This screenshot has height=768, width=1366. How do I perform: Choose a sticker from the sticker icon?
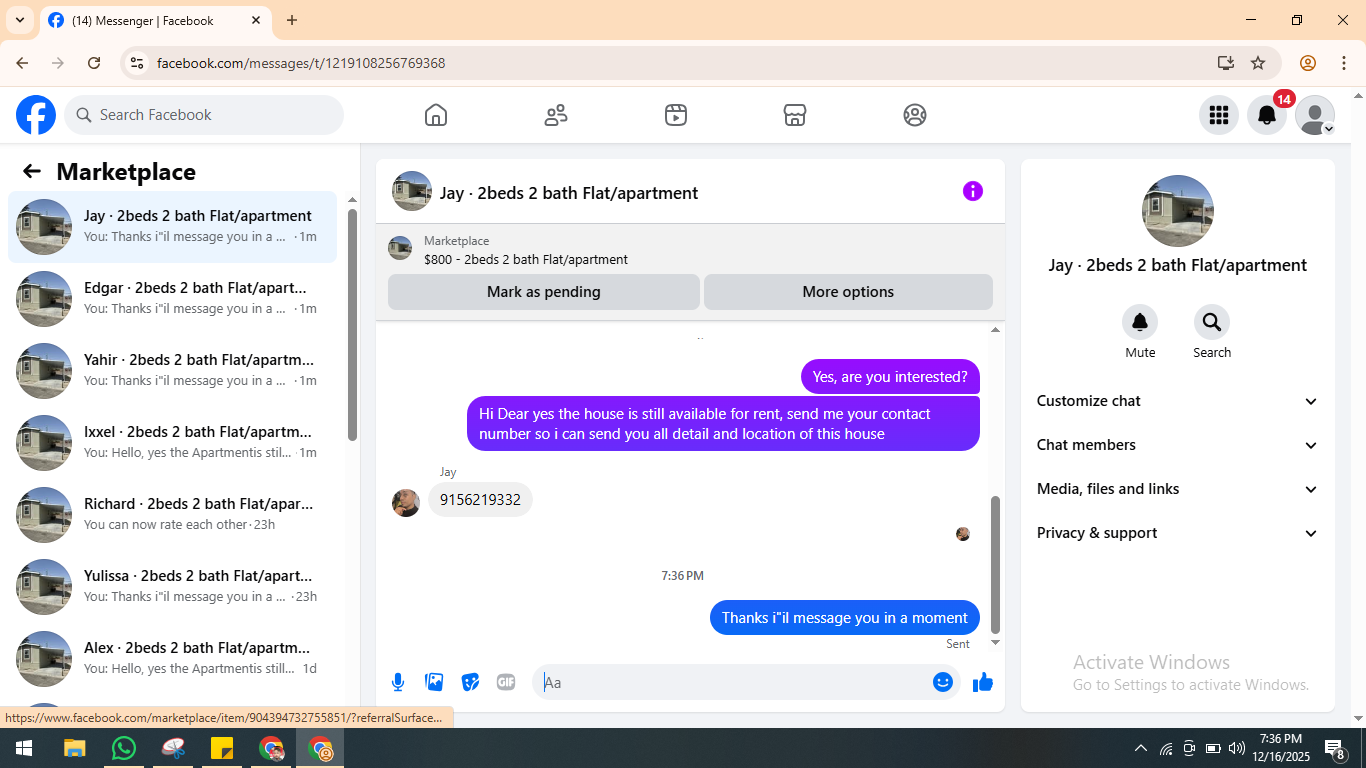470,682
